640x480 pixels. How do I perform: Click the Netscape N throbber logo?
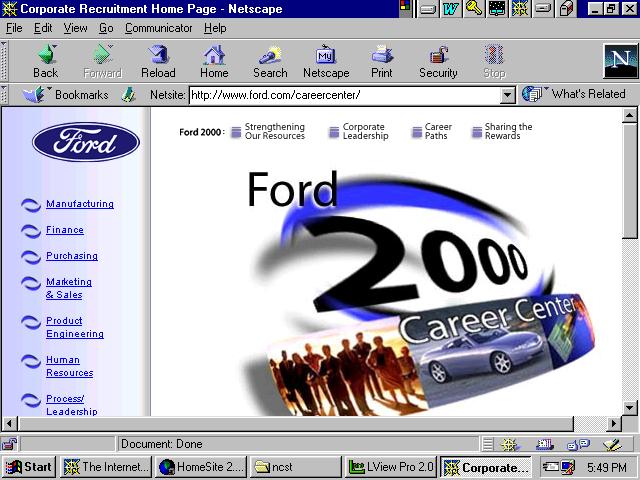620,61
